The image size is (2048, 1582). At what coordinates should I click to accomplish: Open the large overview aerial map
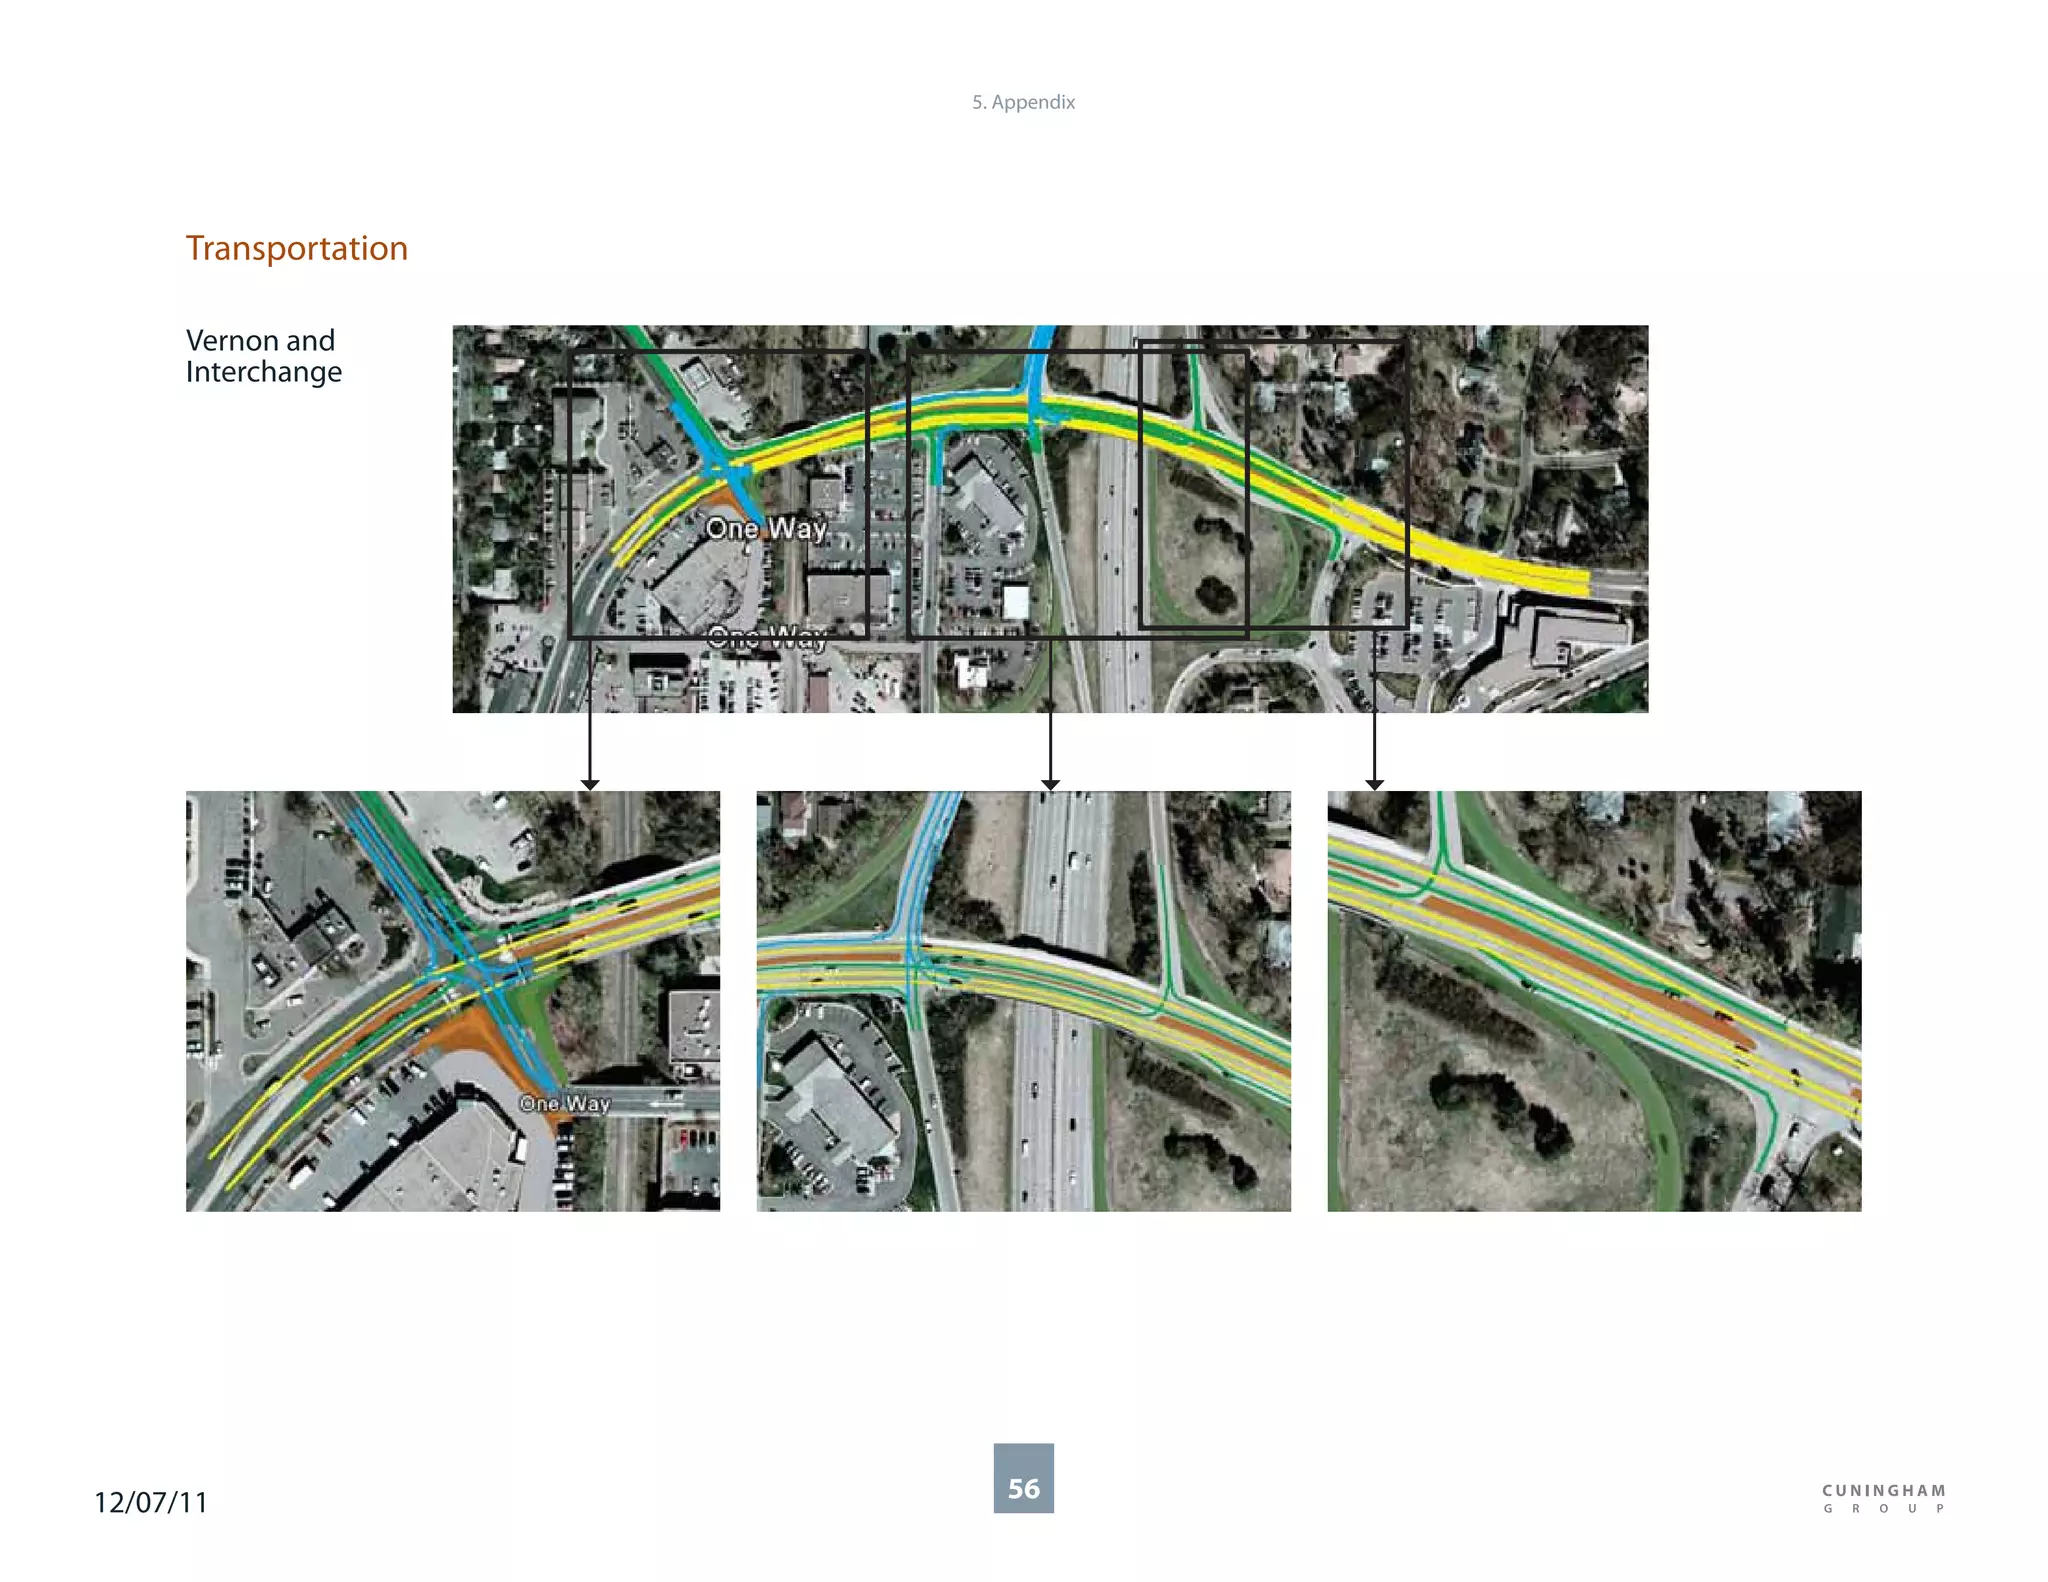click(1050, 518)
